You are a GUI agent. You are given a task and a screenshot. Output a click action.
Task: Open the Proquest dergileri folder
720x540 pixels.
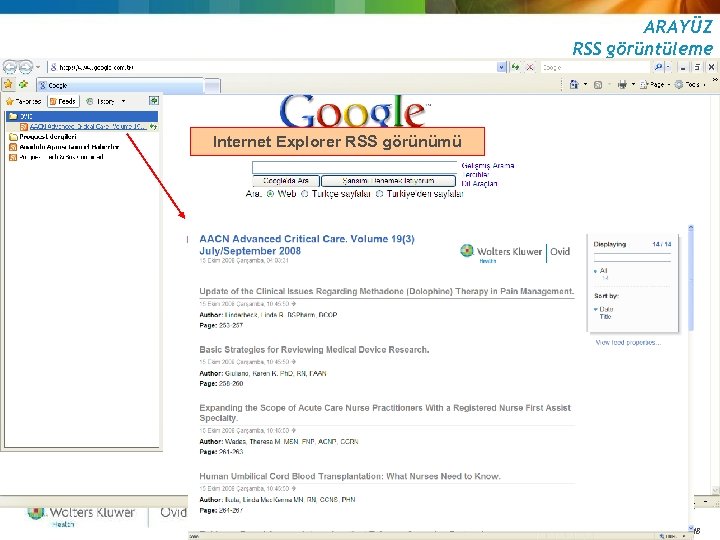[43, 137]
